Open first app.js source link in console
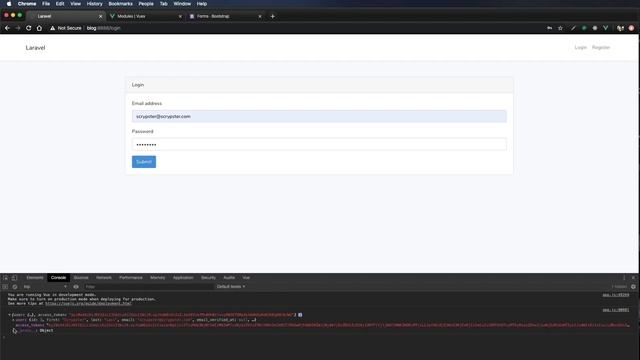 coord(616,295)
